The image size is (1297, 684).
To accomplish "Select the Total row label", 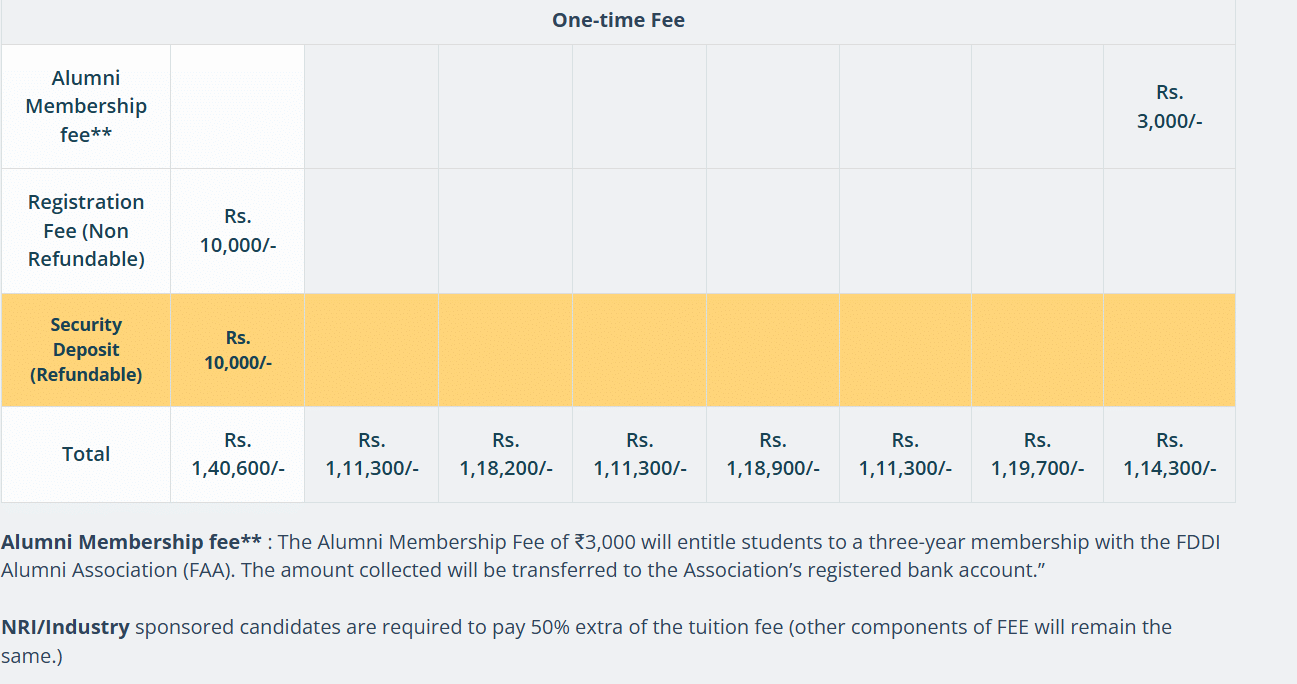I will pyautogui.click(x=86, y=454).
